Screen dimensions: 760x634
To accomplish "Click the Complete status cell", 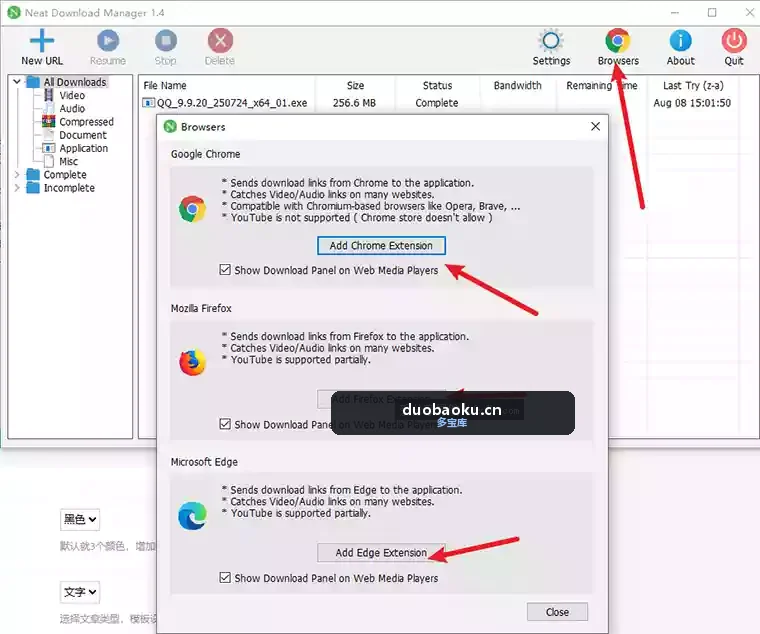I will 437,103.
